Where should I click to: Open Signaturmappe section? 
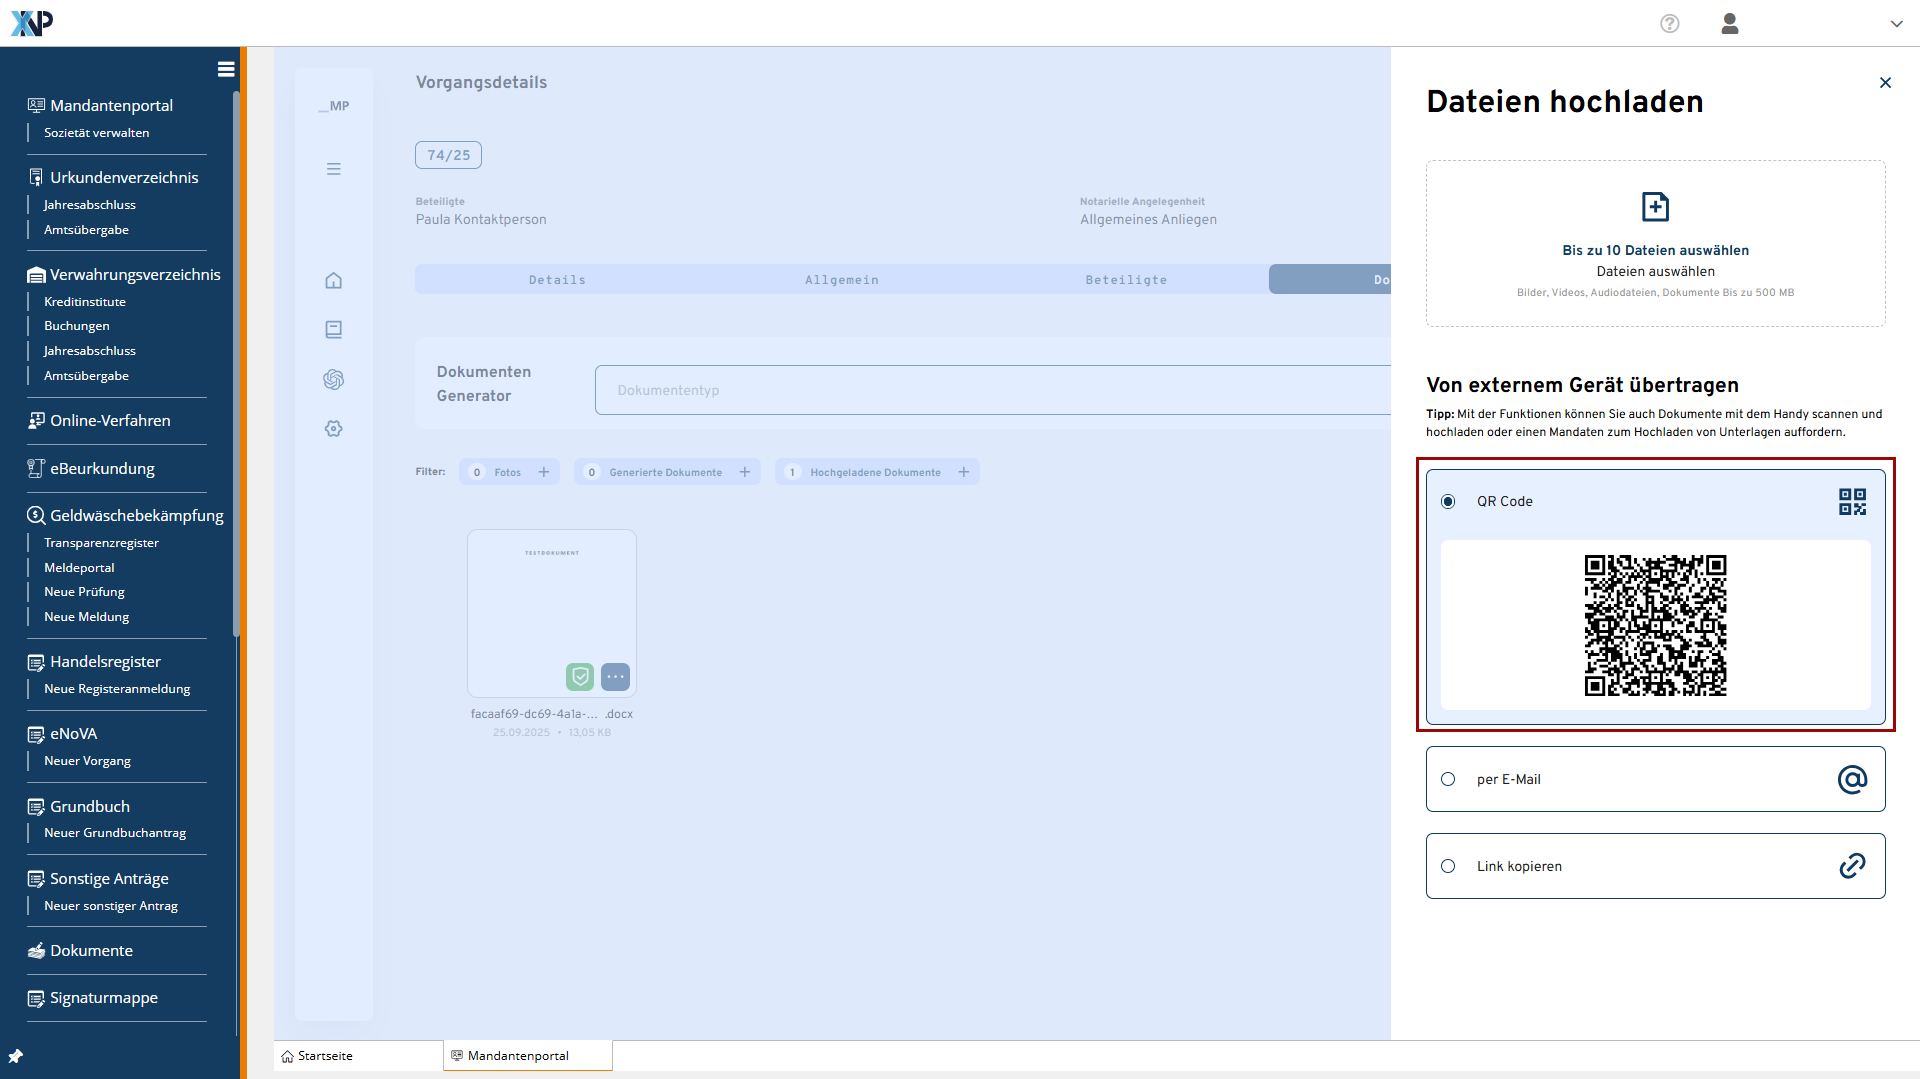pos(104,998)
